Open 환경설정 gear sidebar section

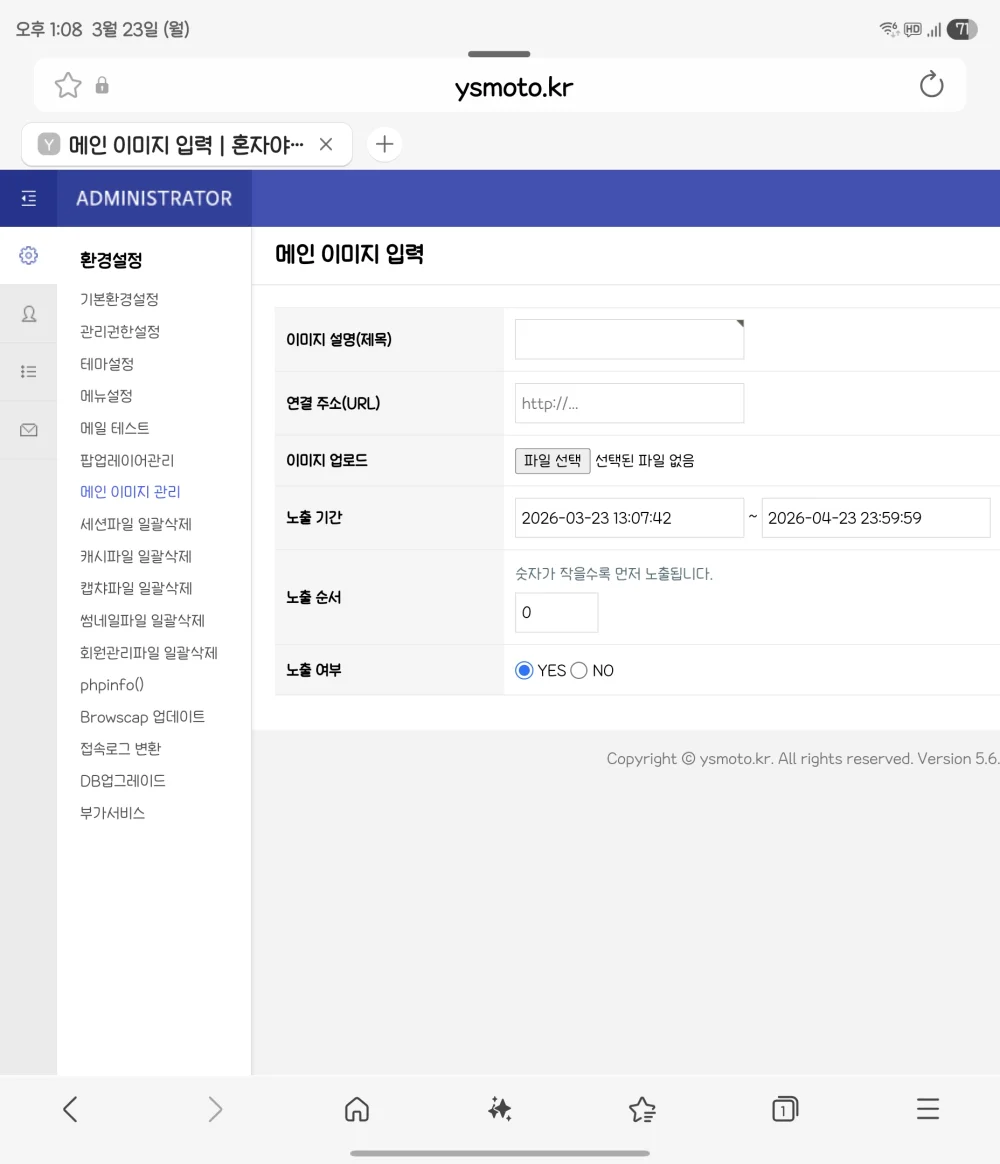pyautogui.click(x=28, y=255)
